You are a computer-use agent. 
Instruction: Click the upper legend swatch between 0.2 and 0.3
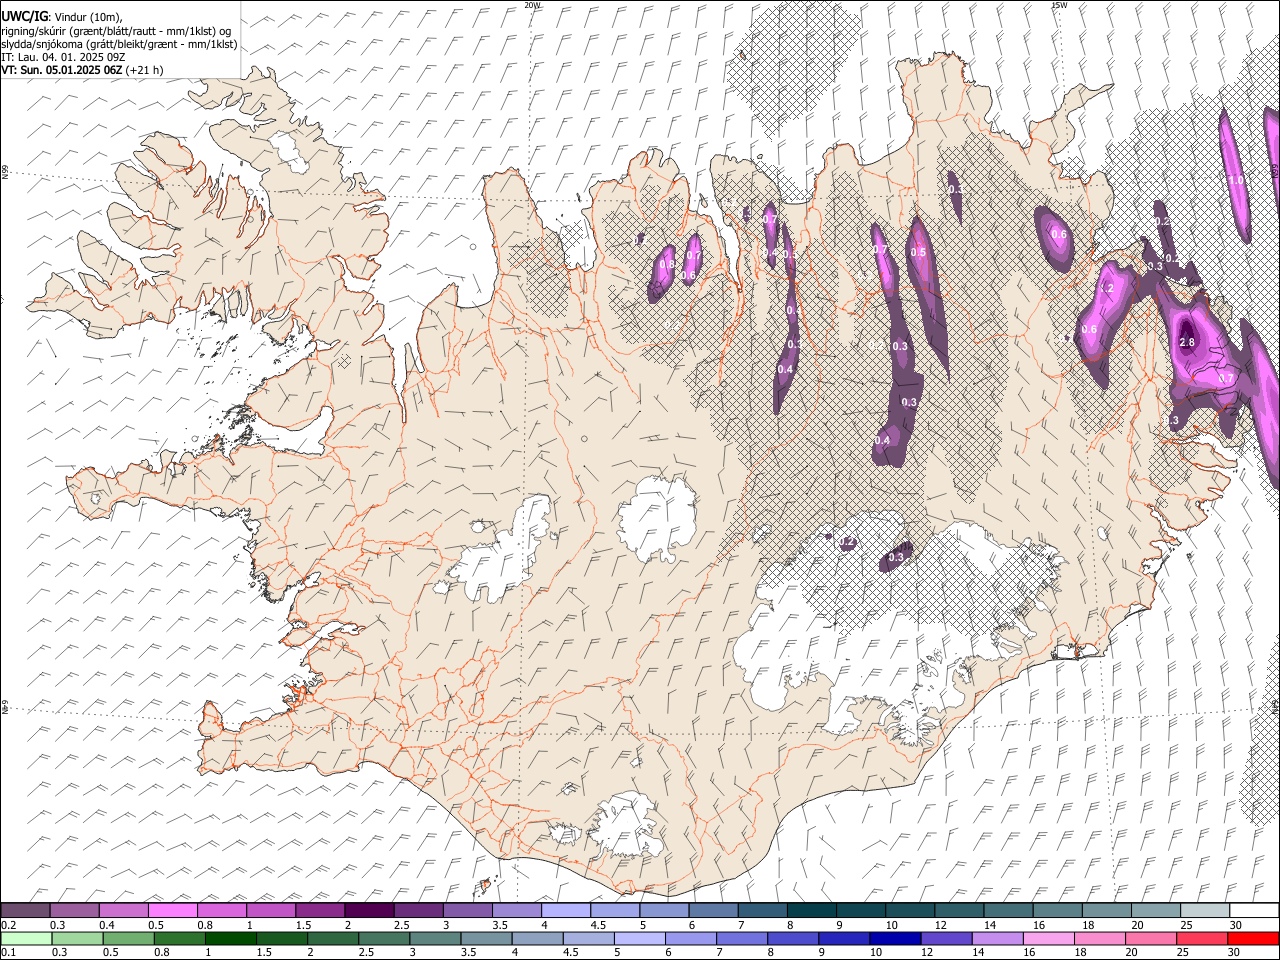point(25,910)
